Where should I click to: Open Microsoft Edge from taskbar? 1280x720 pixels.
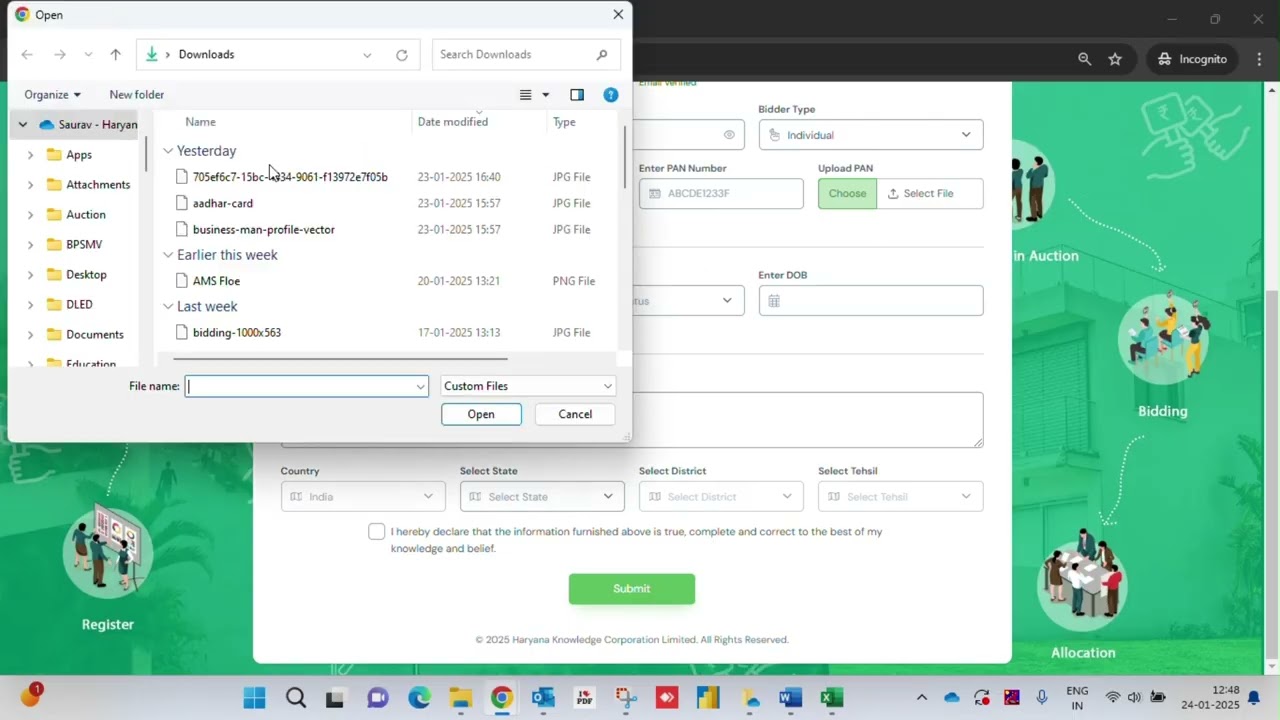click(x=419, y=698)
